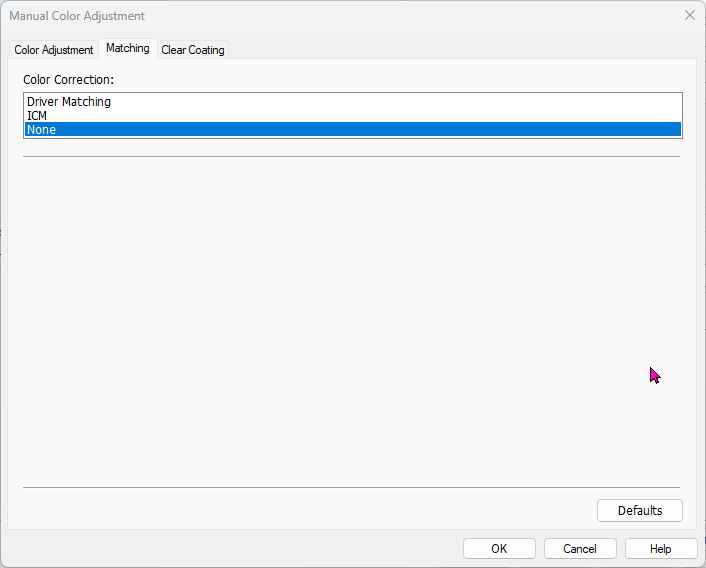
Task: Confirm changes with the OK button
Action: 499,548
